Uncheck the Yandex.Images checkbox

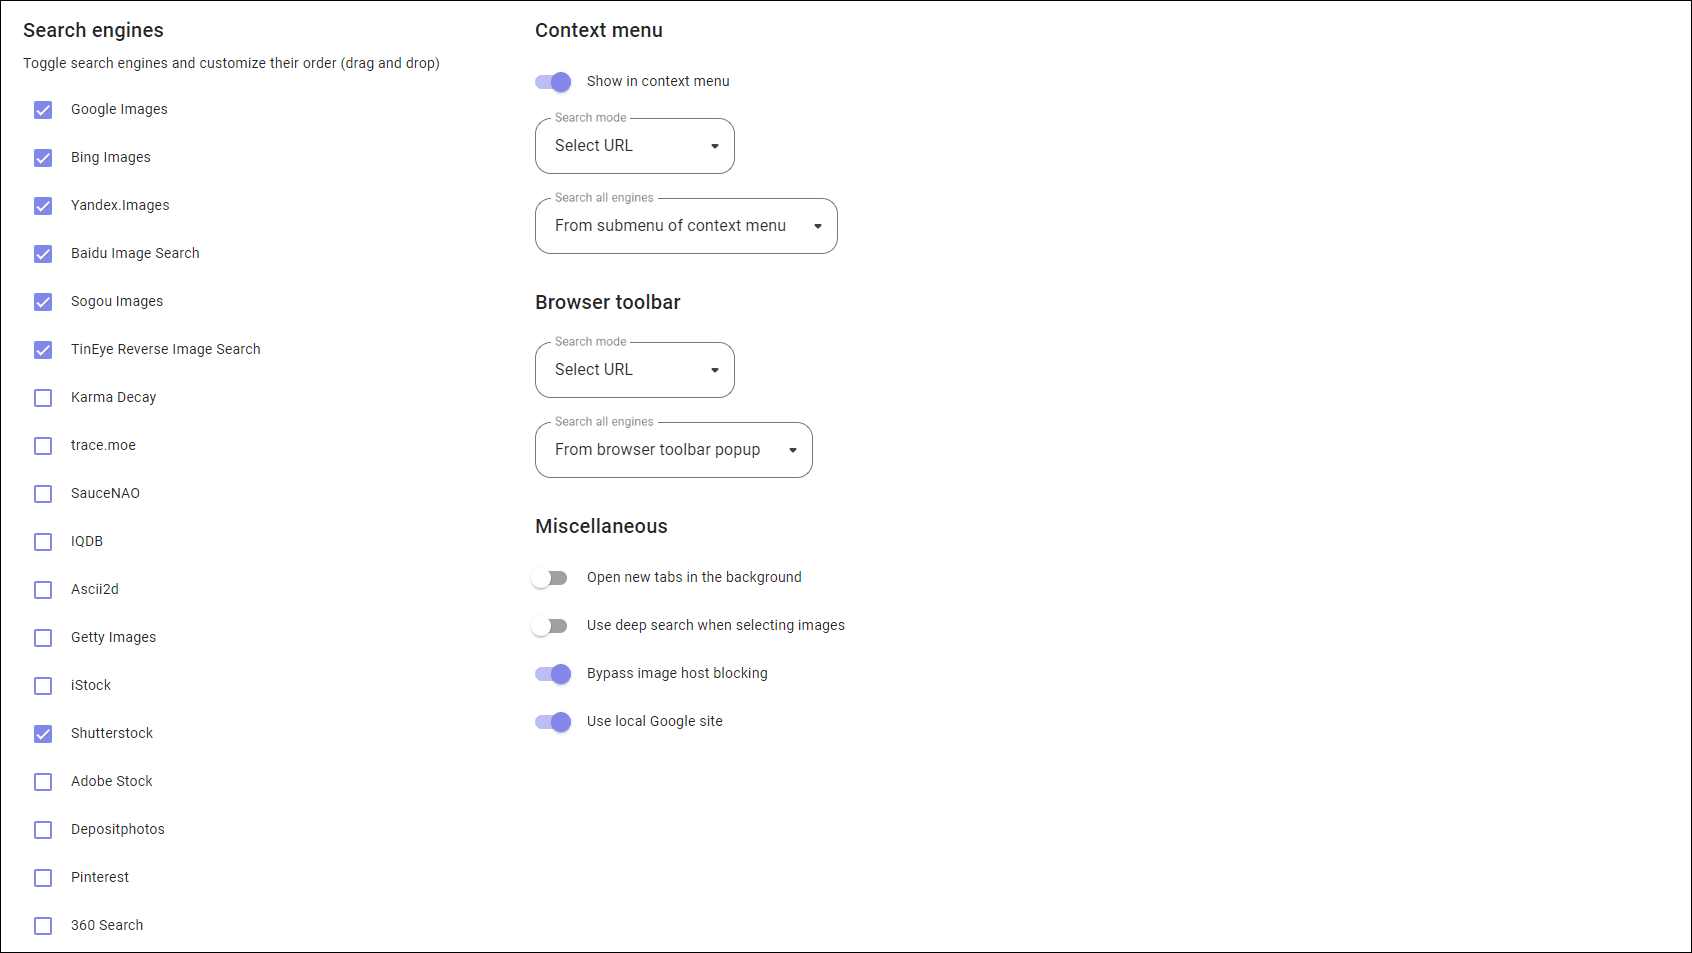43,206
